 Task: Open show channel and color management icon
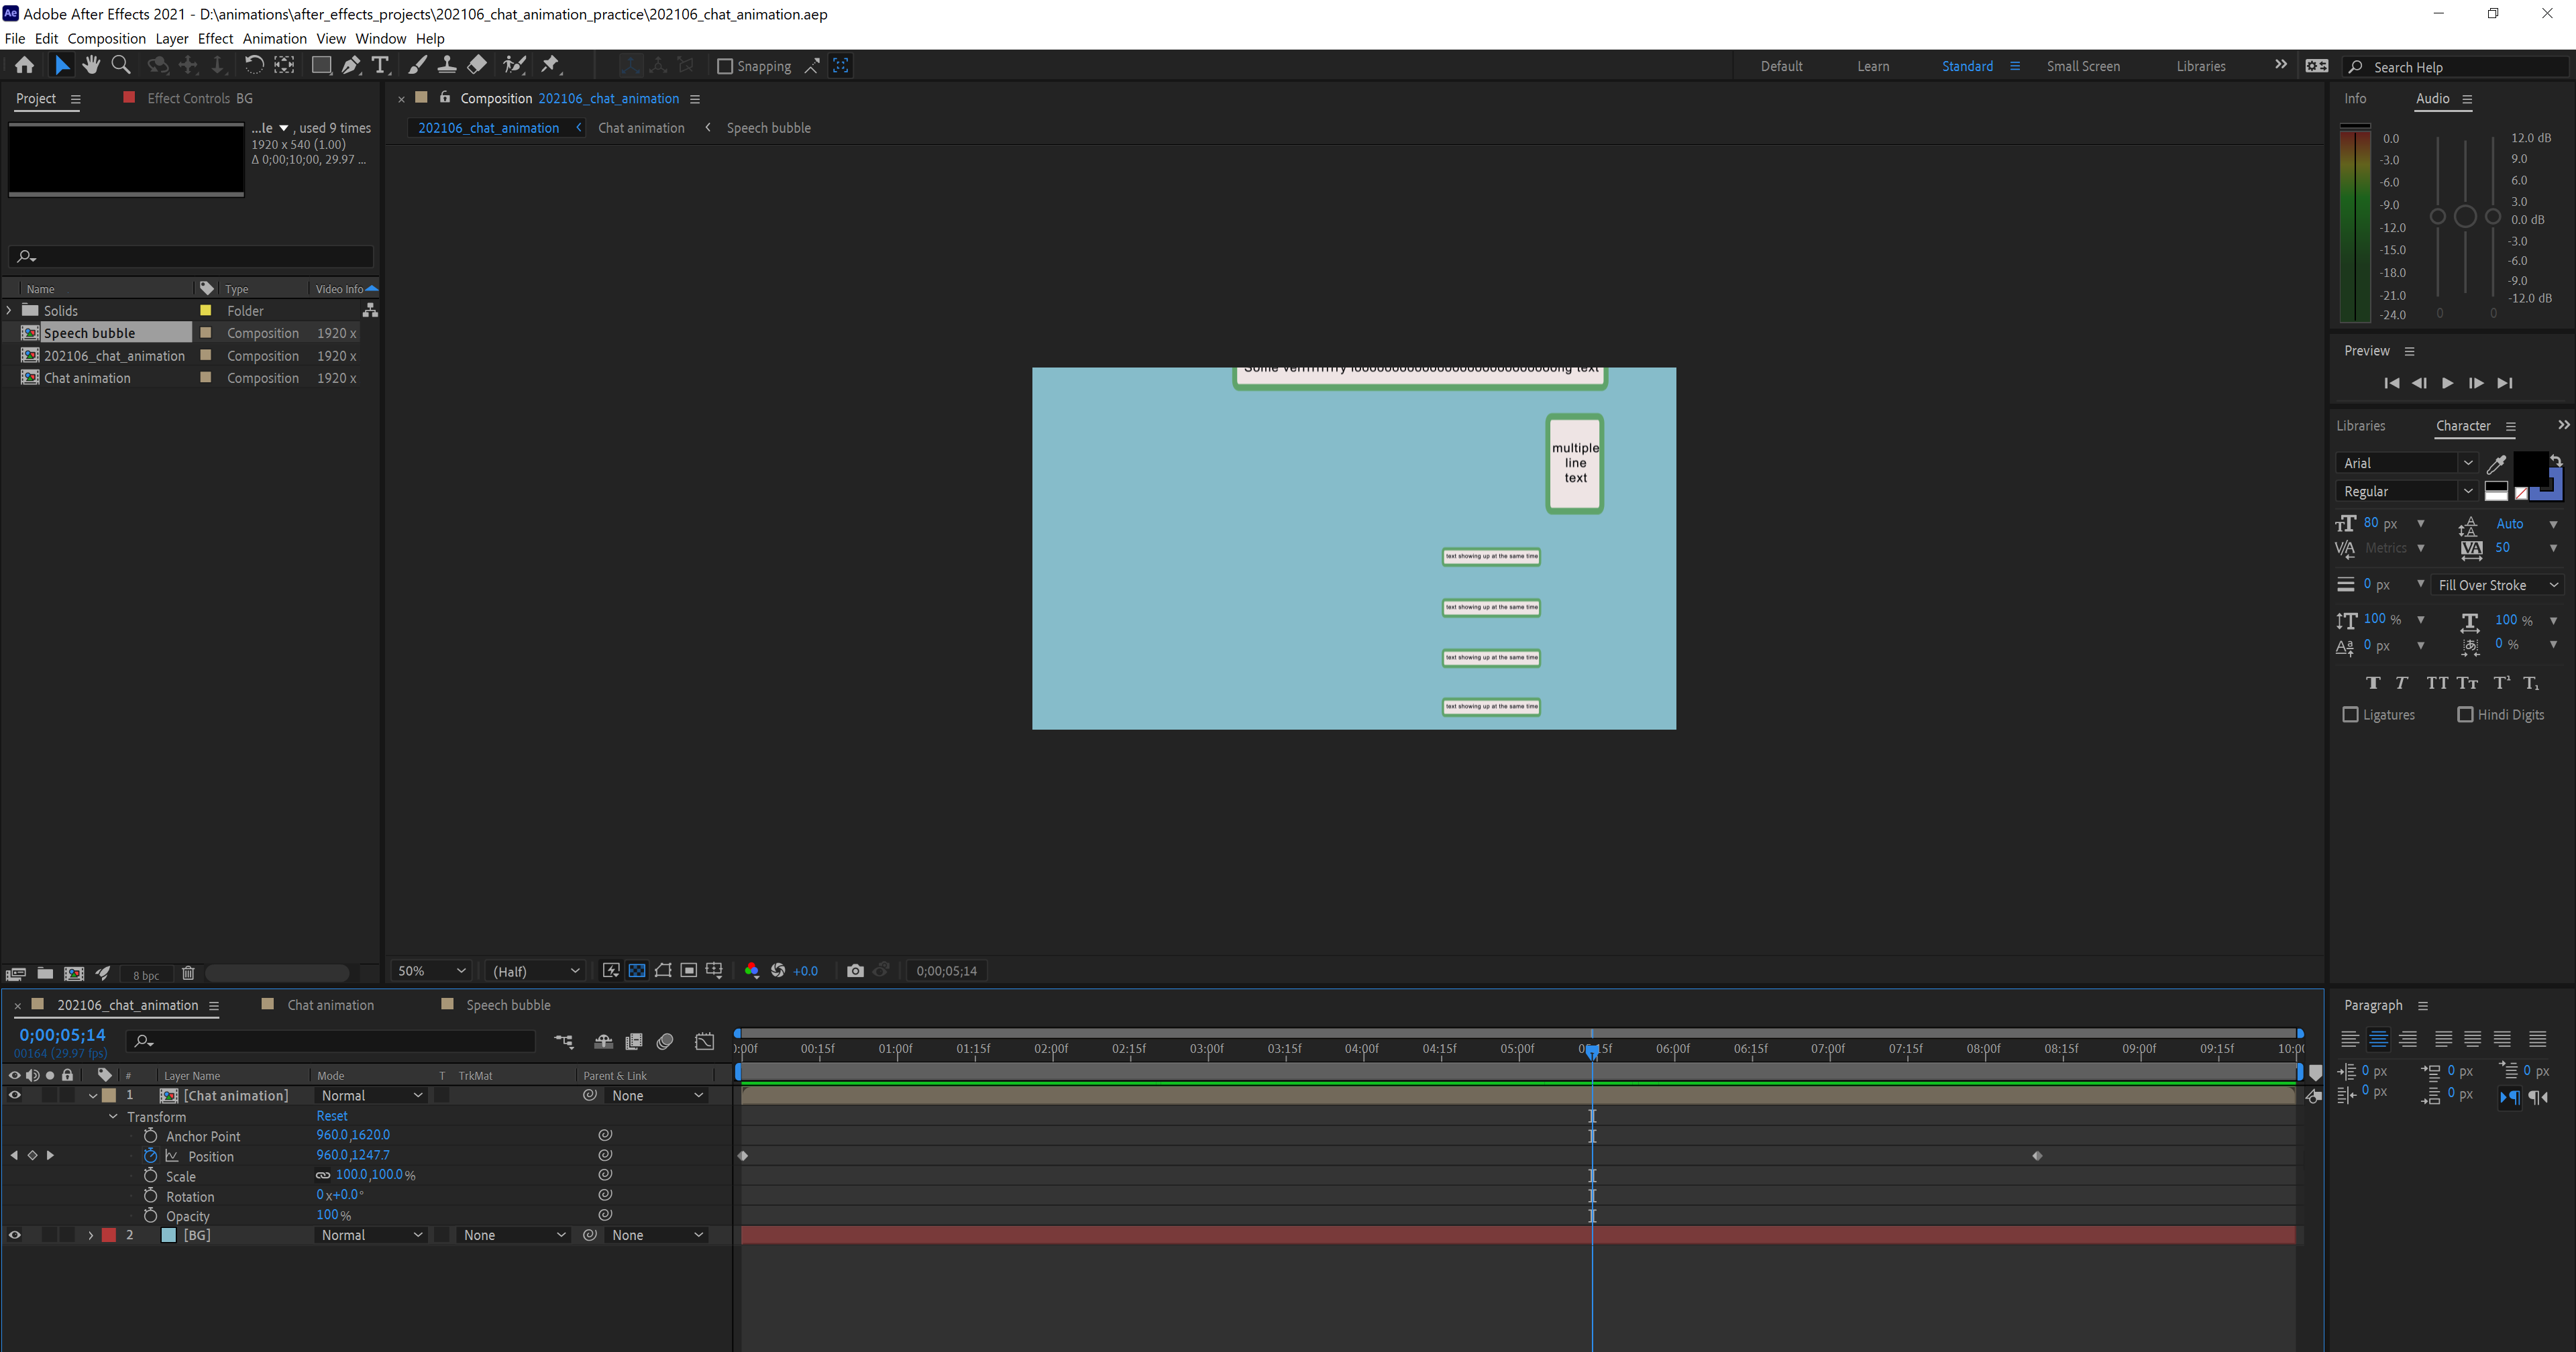[x=751, y=970]
